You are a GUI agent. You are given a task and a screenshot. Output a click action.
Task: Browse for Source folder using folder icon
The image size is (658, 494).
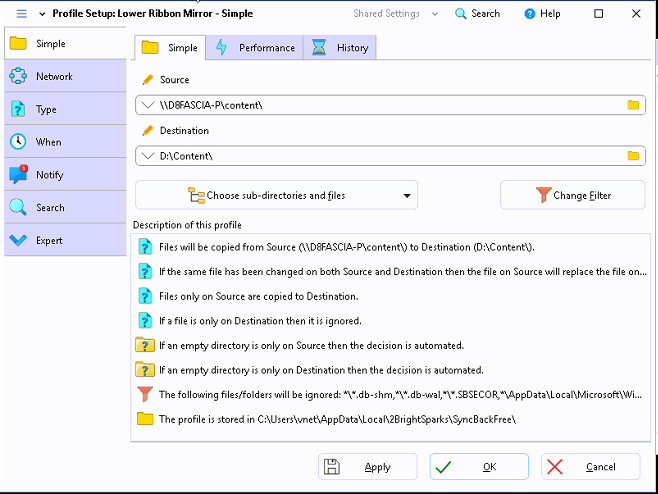(633, 105)
